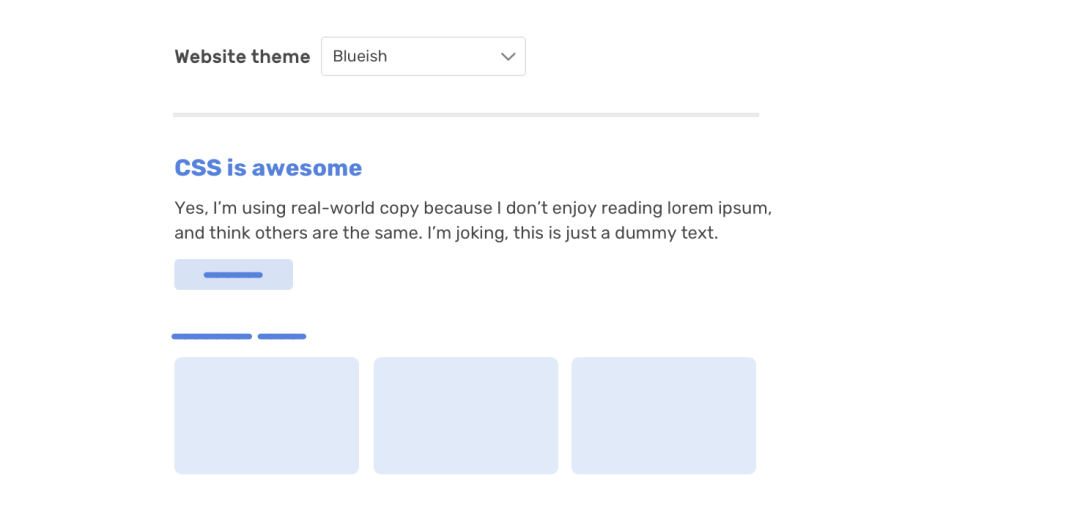Viewport: 1080px width, 530px height.
Task: Click the longer blue placeholder line above cards
Action: click(x=211, y=336)
